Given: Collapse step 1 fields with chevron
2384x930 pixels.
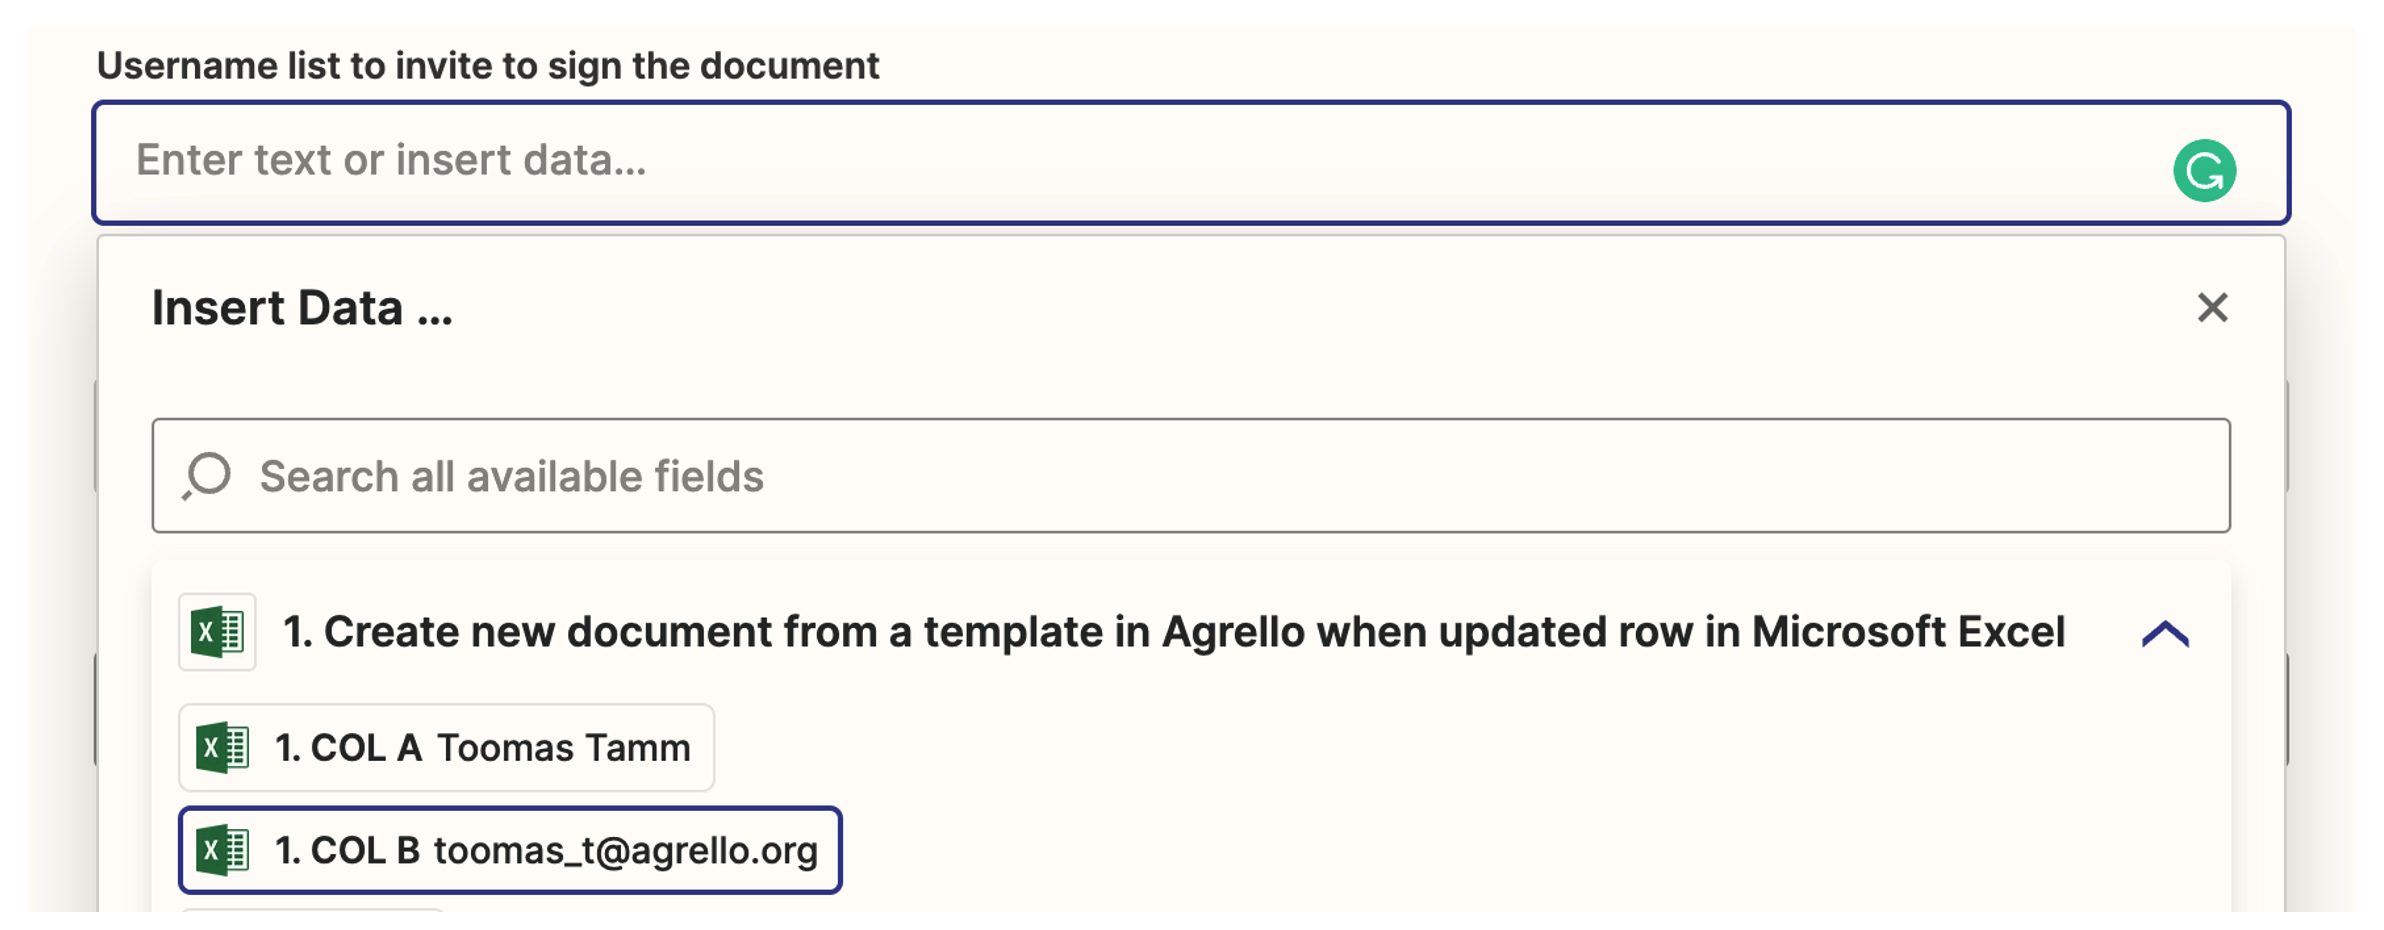Looking at the screenshot, I should click(2165, 634).
